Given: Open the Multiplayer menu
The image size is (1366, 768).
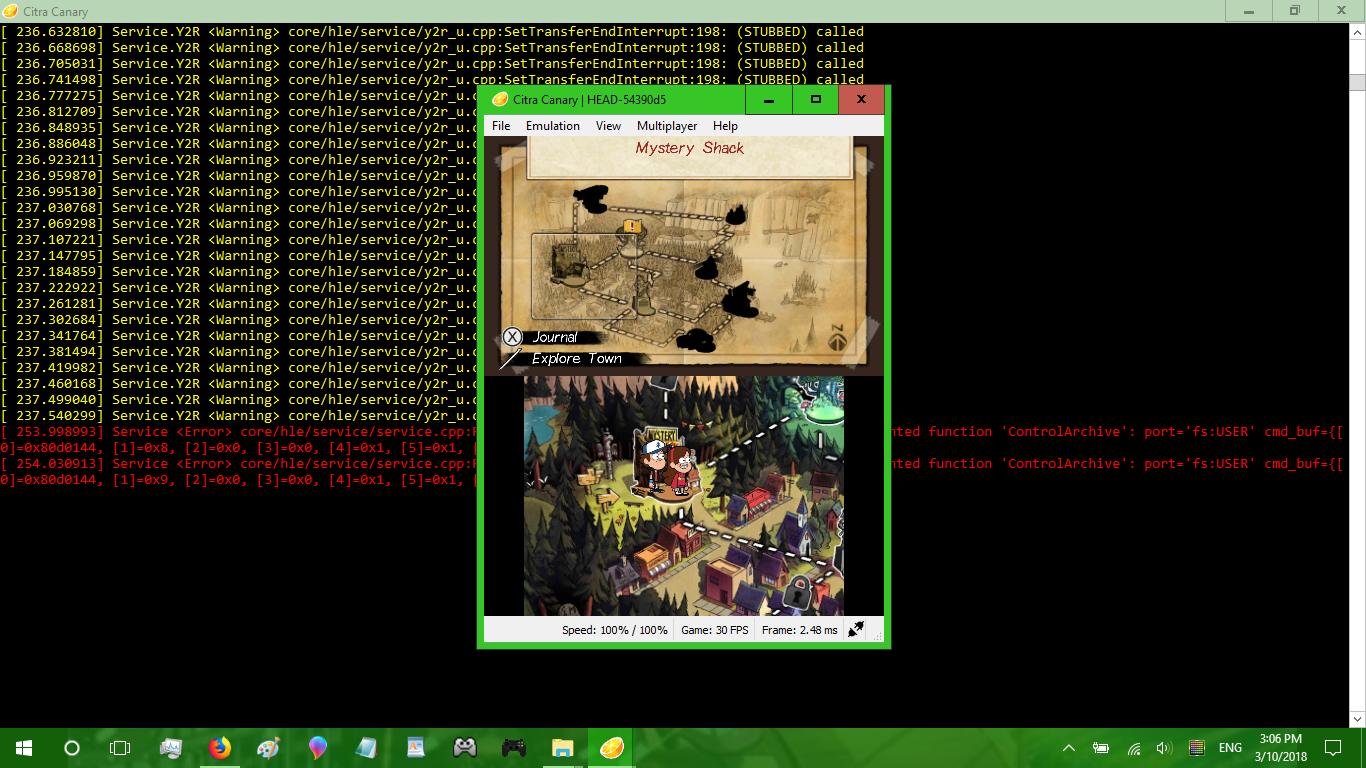Looking at the screenshot, I should pyautogui.click(x=667, y=126).
